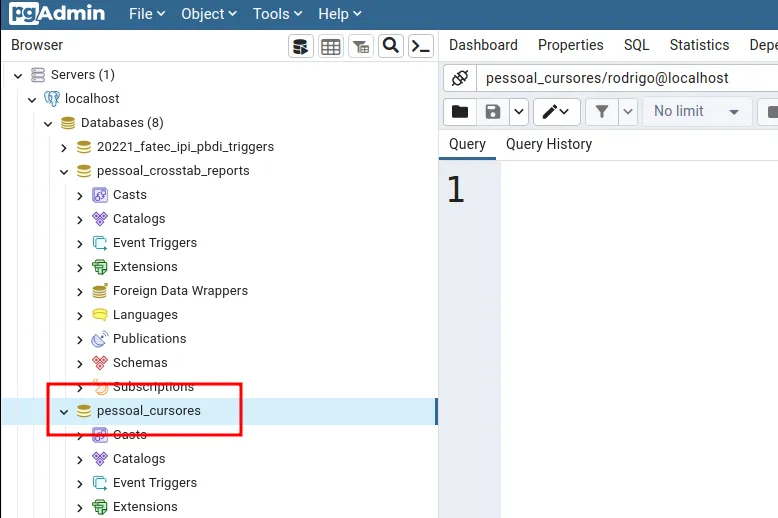Click the Publications satellite icon

pos(100,339)
